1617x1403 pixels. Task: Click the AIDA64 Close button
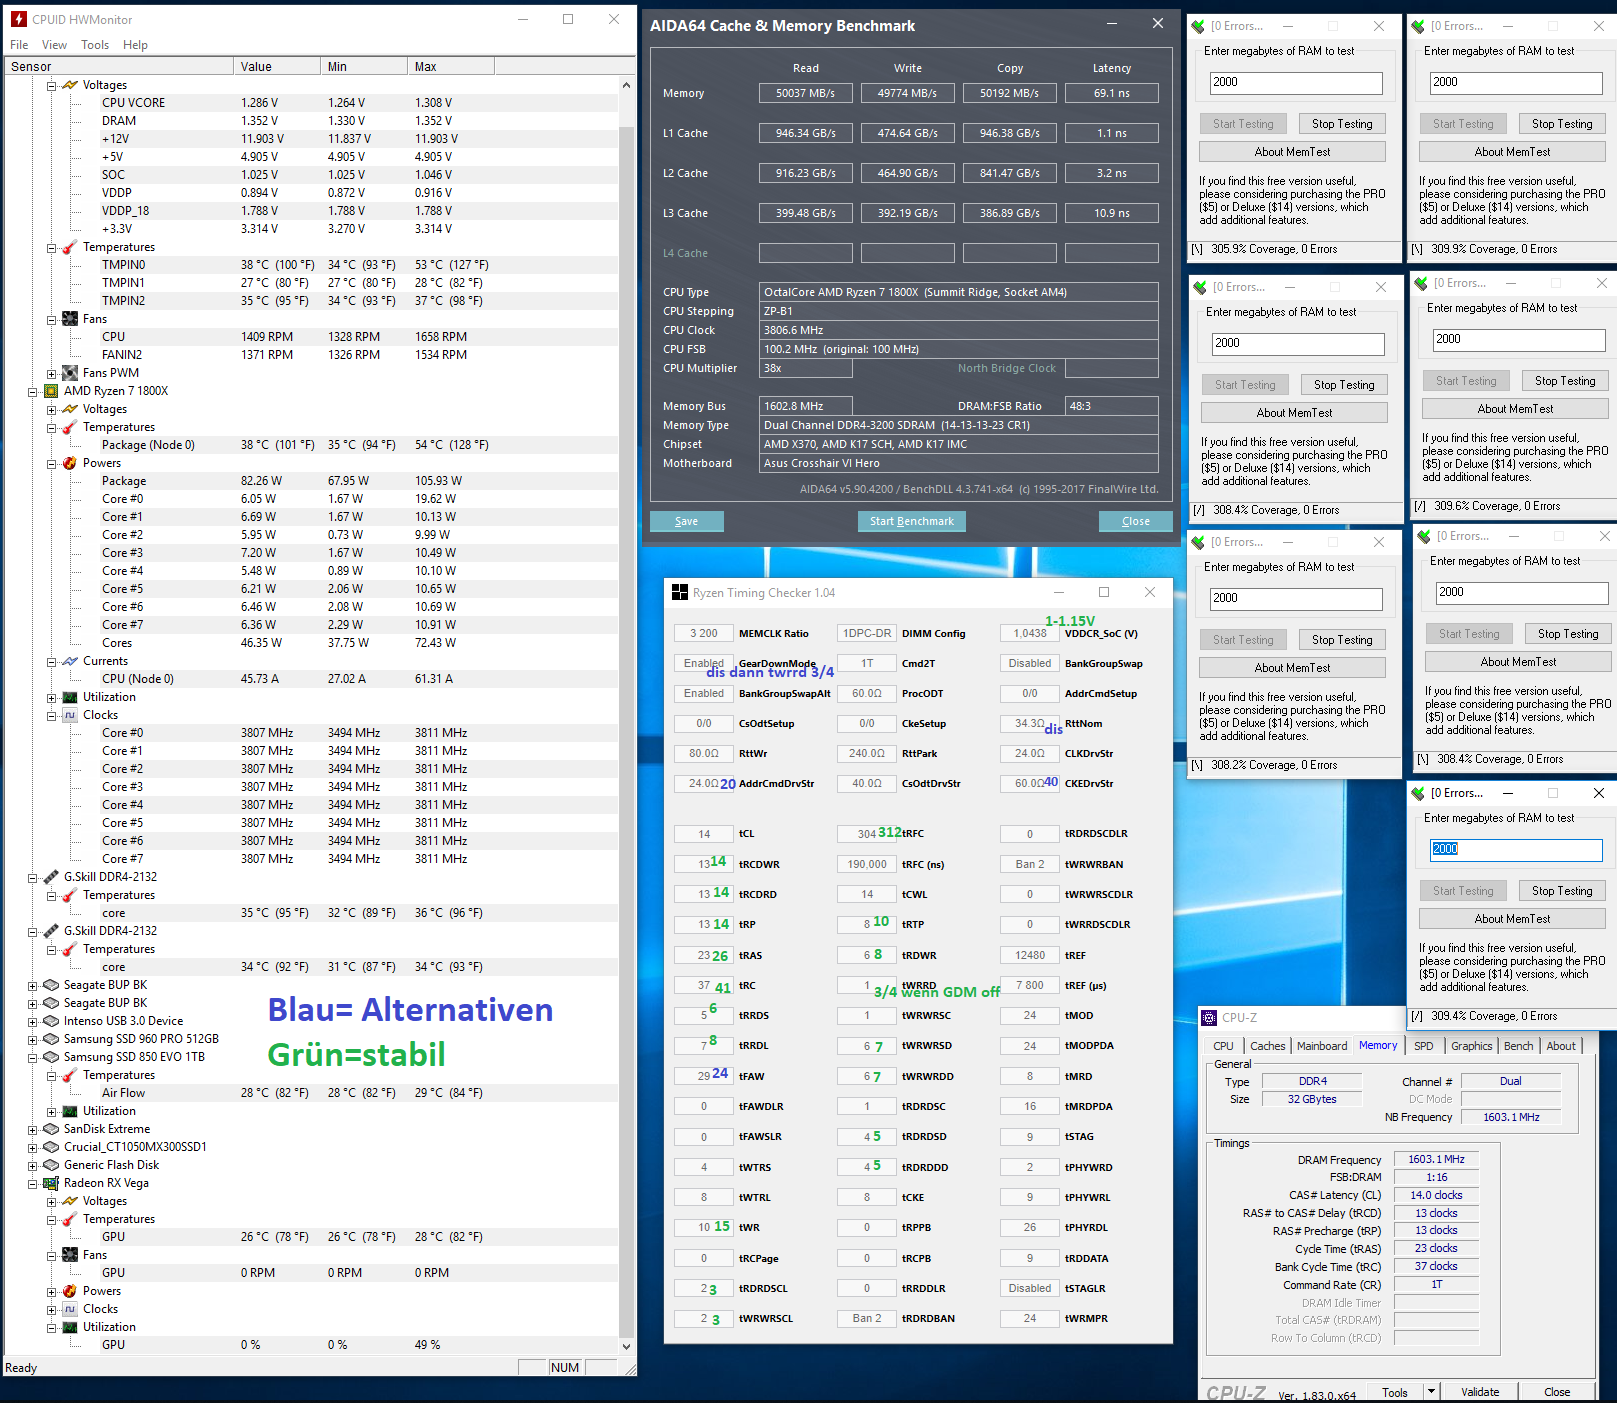1135,521
